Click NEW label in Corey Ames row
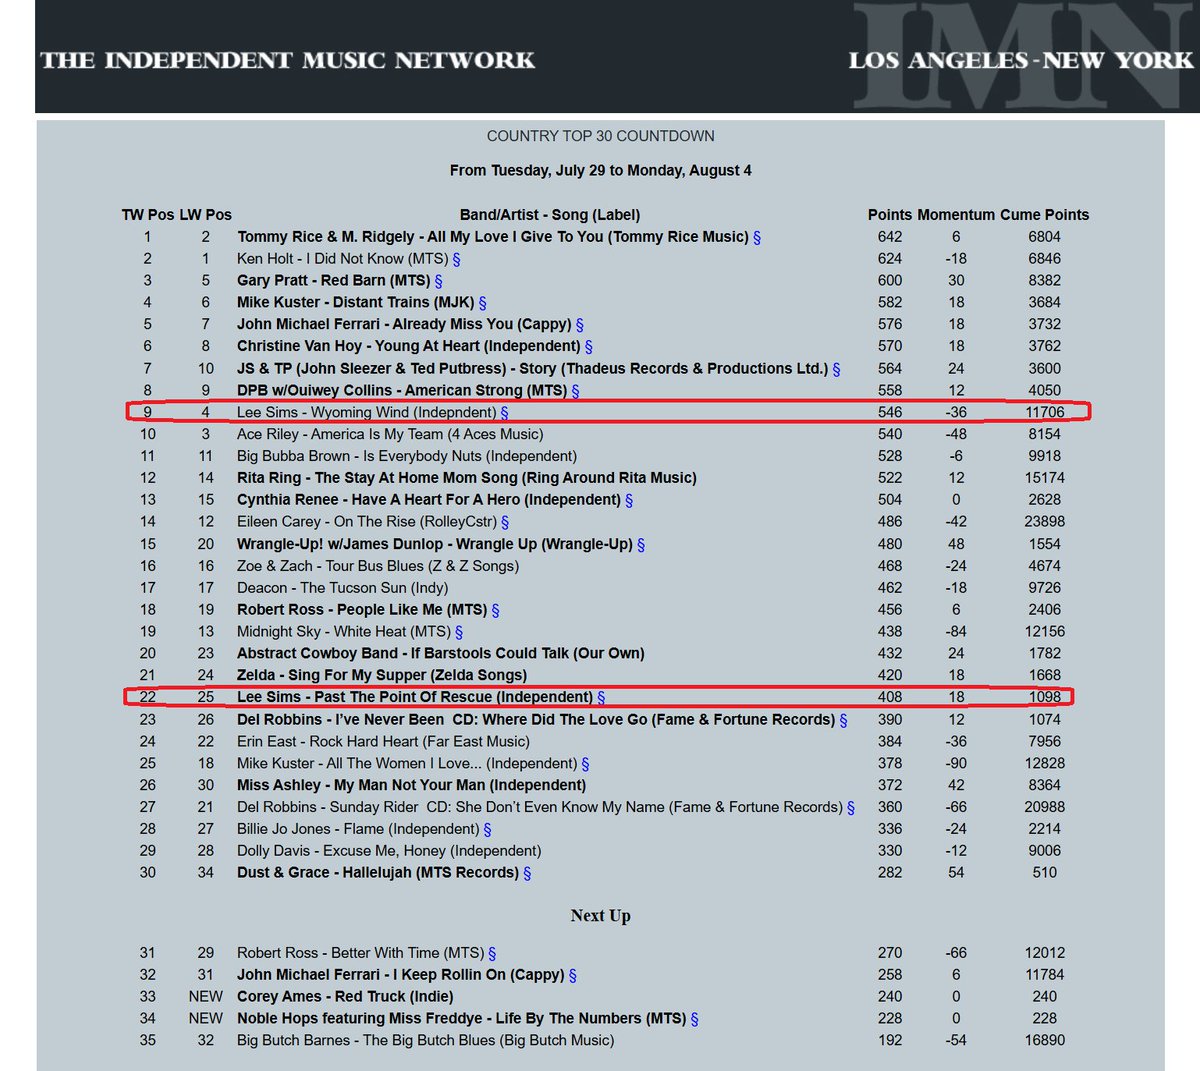 pyautogui.click(x=206, y=997)
